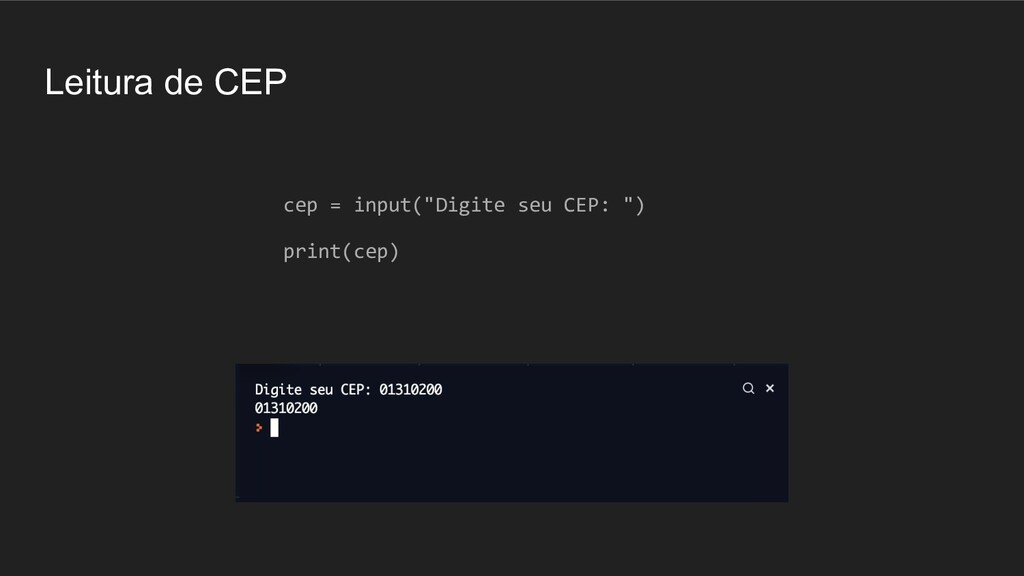
Task: Select the 'Leitura de CEP' slide title
Action: pos(166,82)
